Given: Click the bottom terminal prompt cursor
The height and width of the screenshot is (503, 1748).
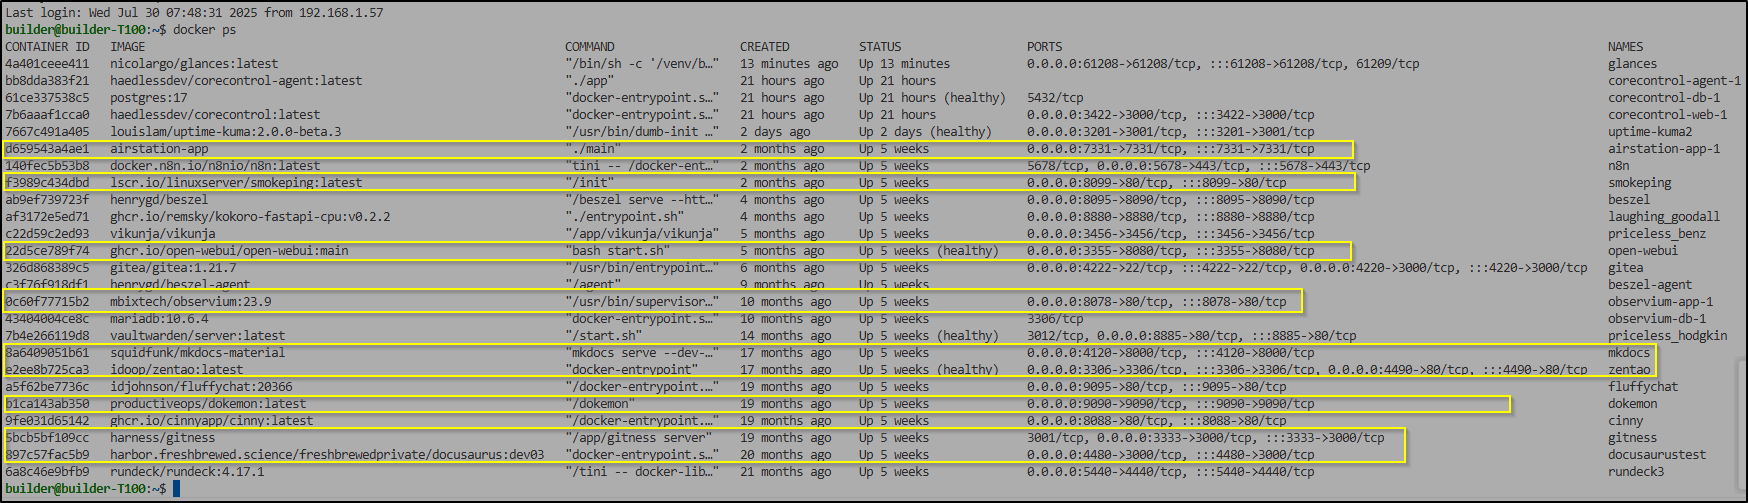Looking at the screenshot, I should [176, 488].
